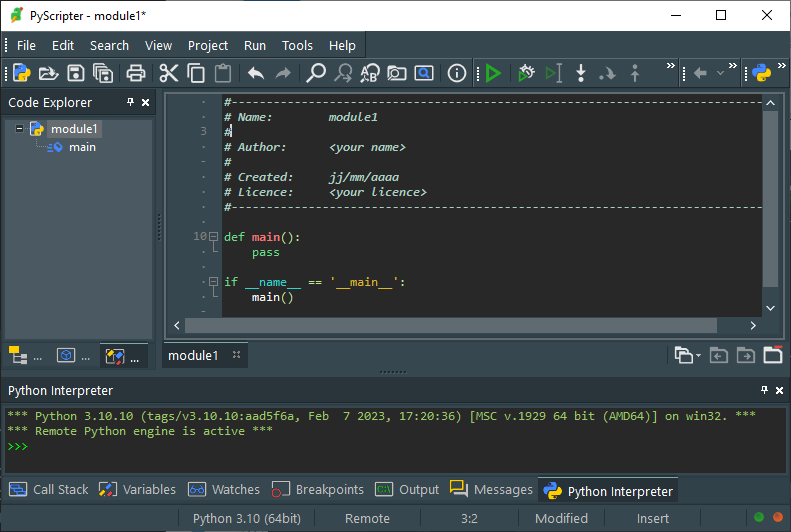
Task: Switch to the Project Explorer side tab
Action: pyautogui.click(x=73, y=356)
